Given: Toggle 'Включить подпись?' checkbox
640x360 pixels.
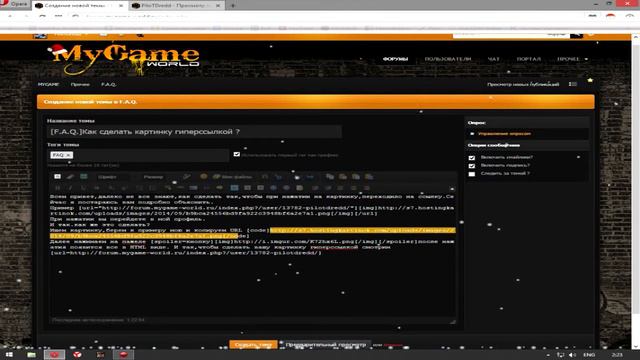Looking at the screenshot, I should pyautogui.click(x=472, y=166).
